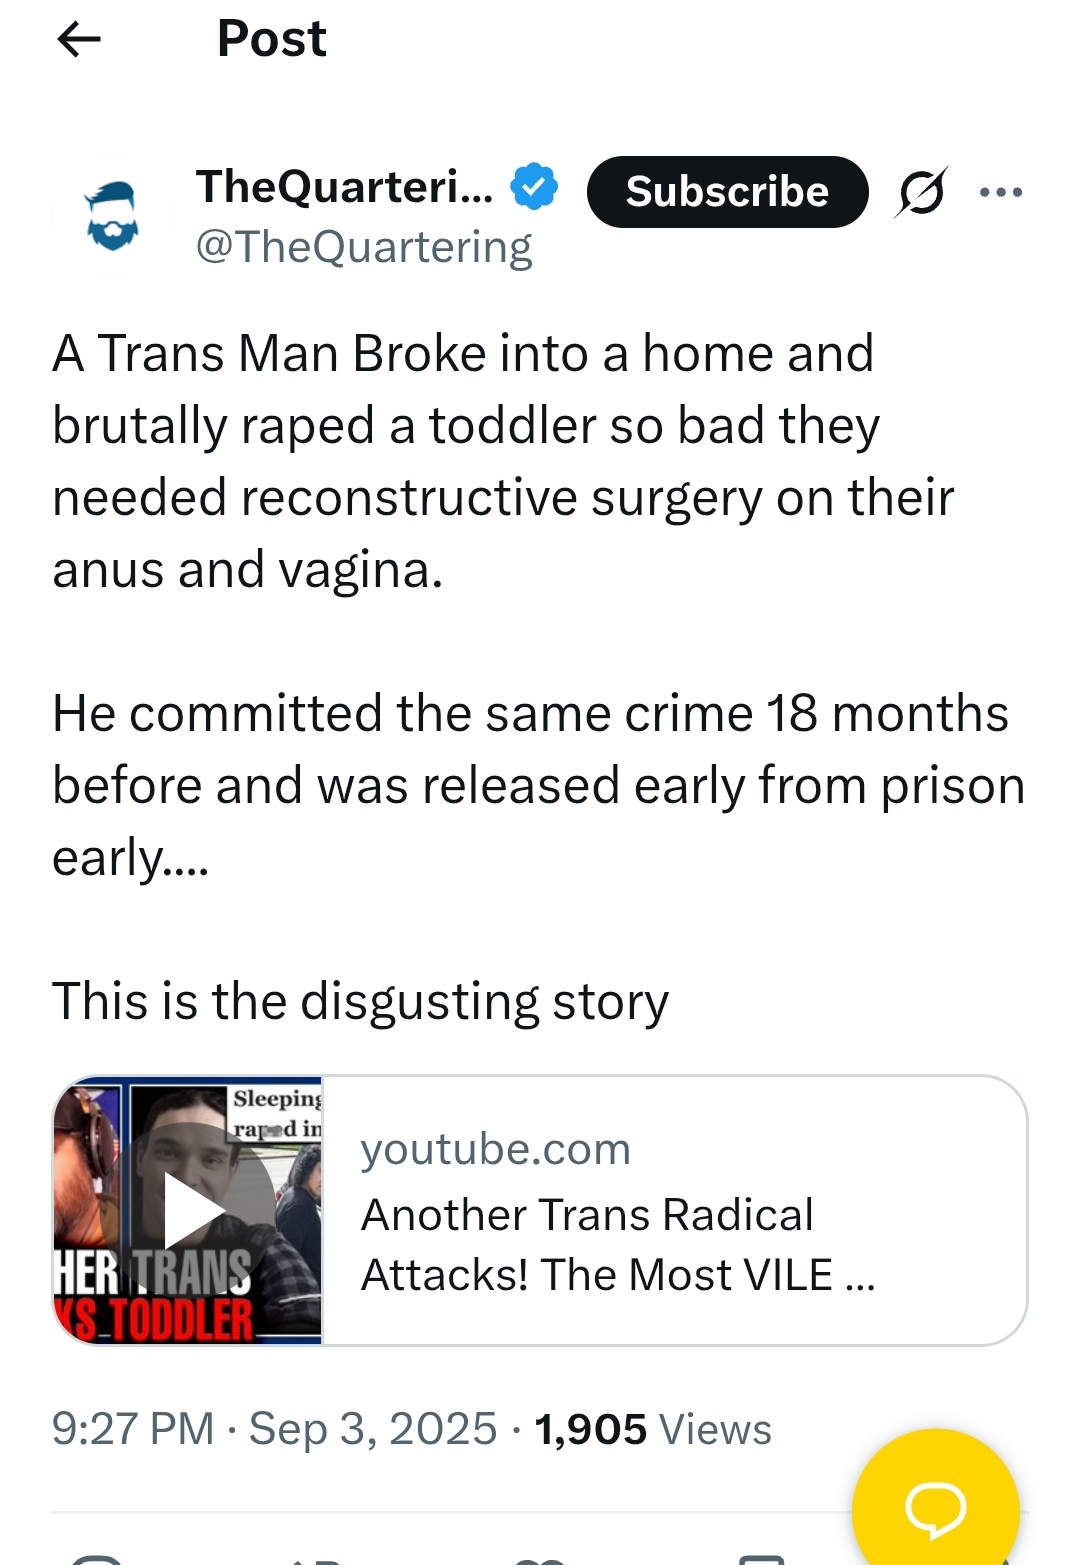The width and height of the screenshot is (1080, 1565).
Task: Tap the bookmark icon below the post
Action: pos(762,1559)
